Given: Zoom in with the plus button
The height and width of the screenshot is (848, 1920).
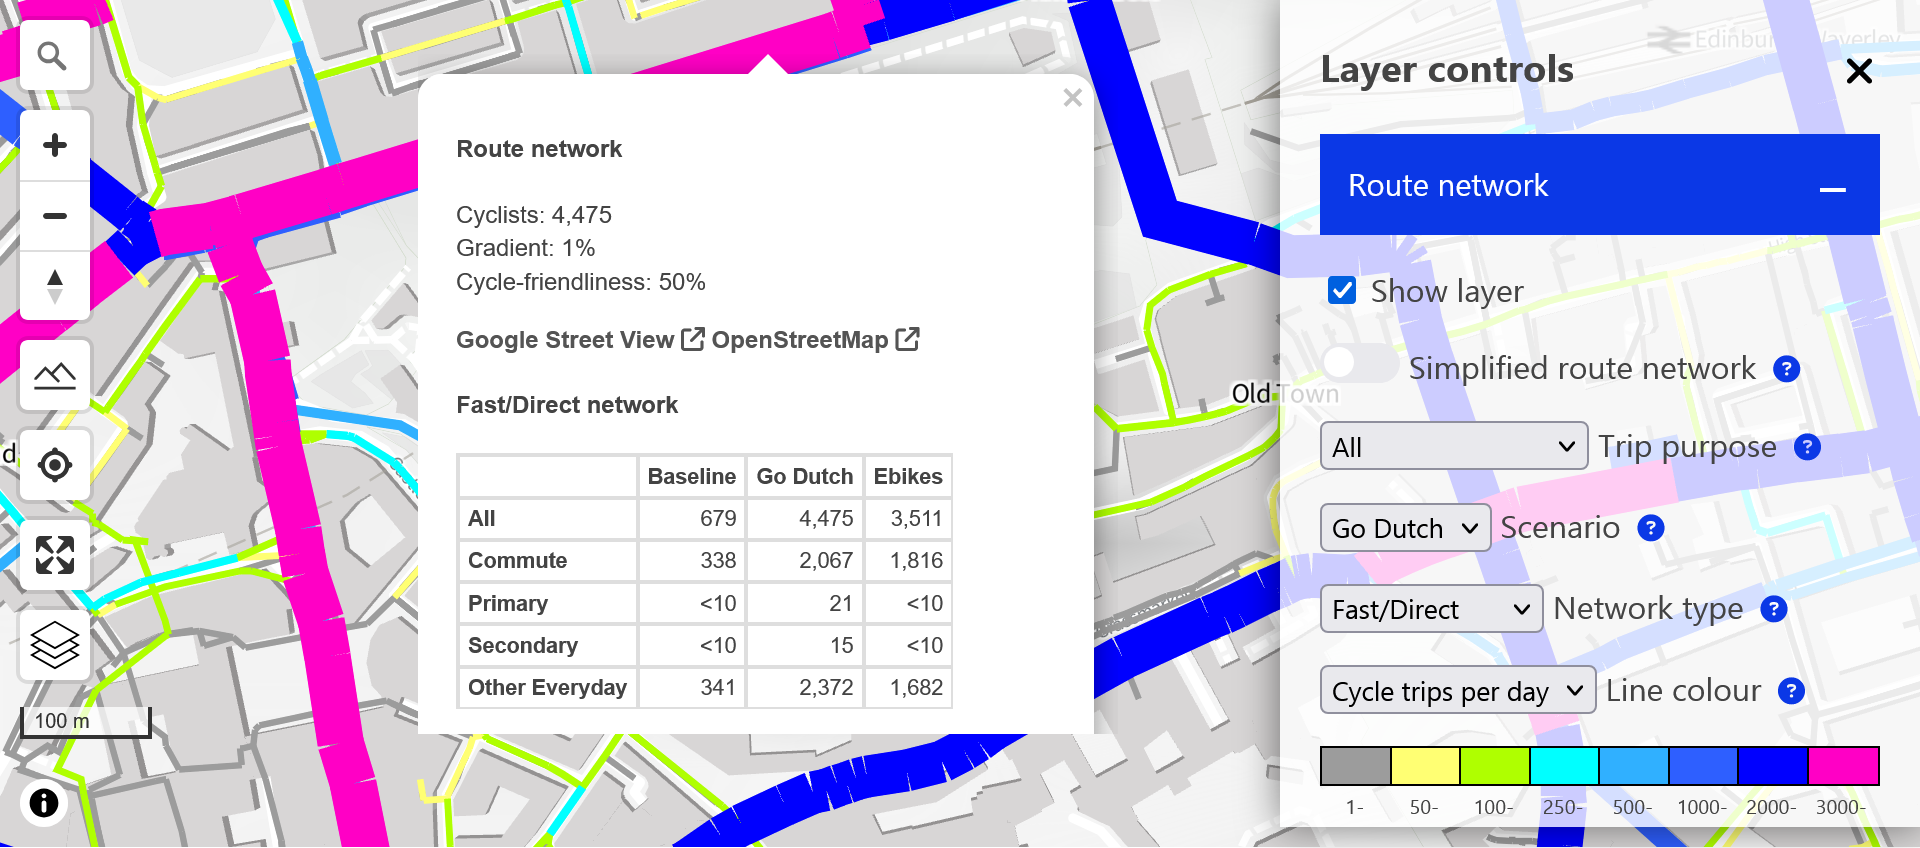Looking at the screenshot, I should (x=55, y=146).
